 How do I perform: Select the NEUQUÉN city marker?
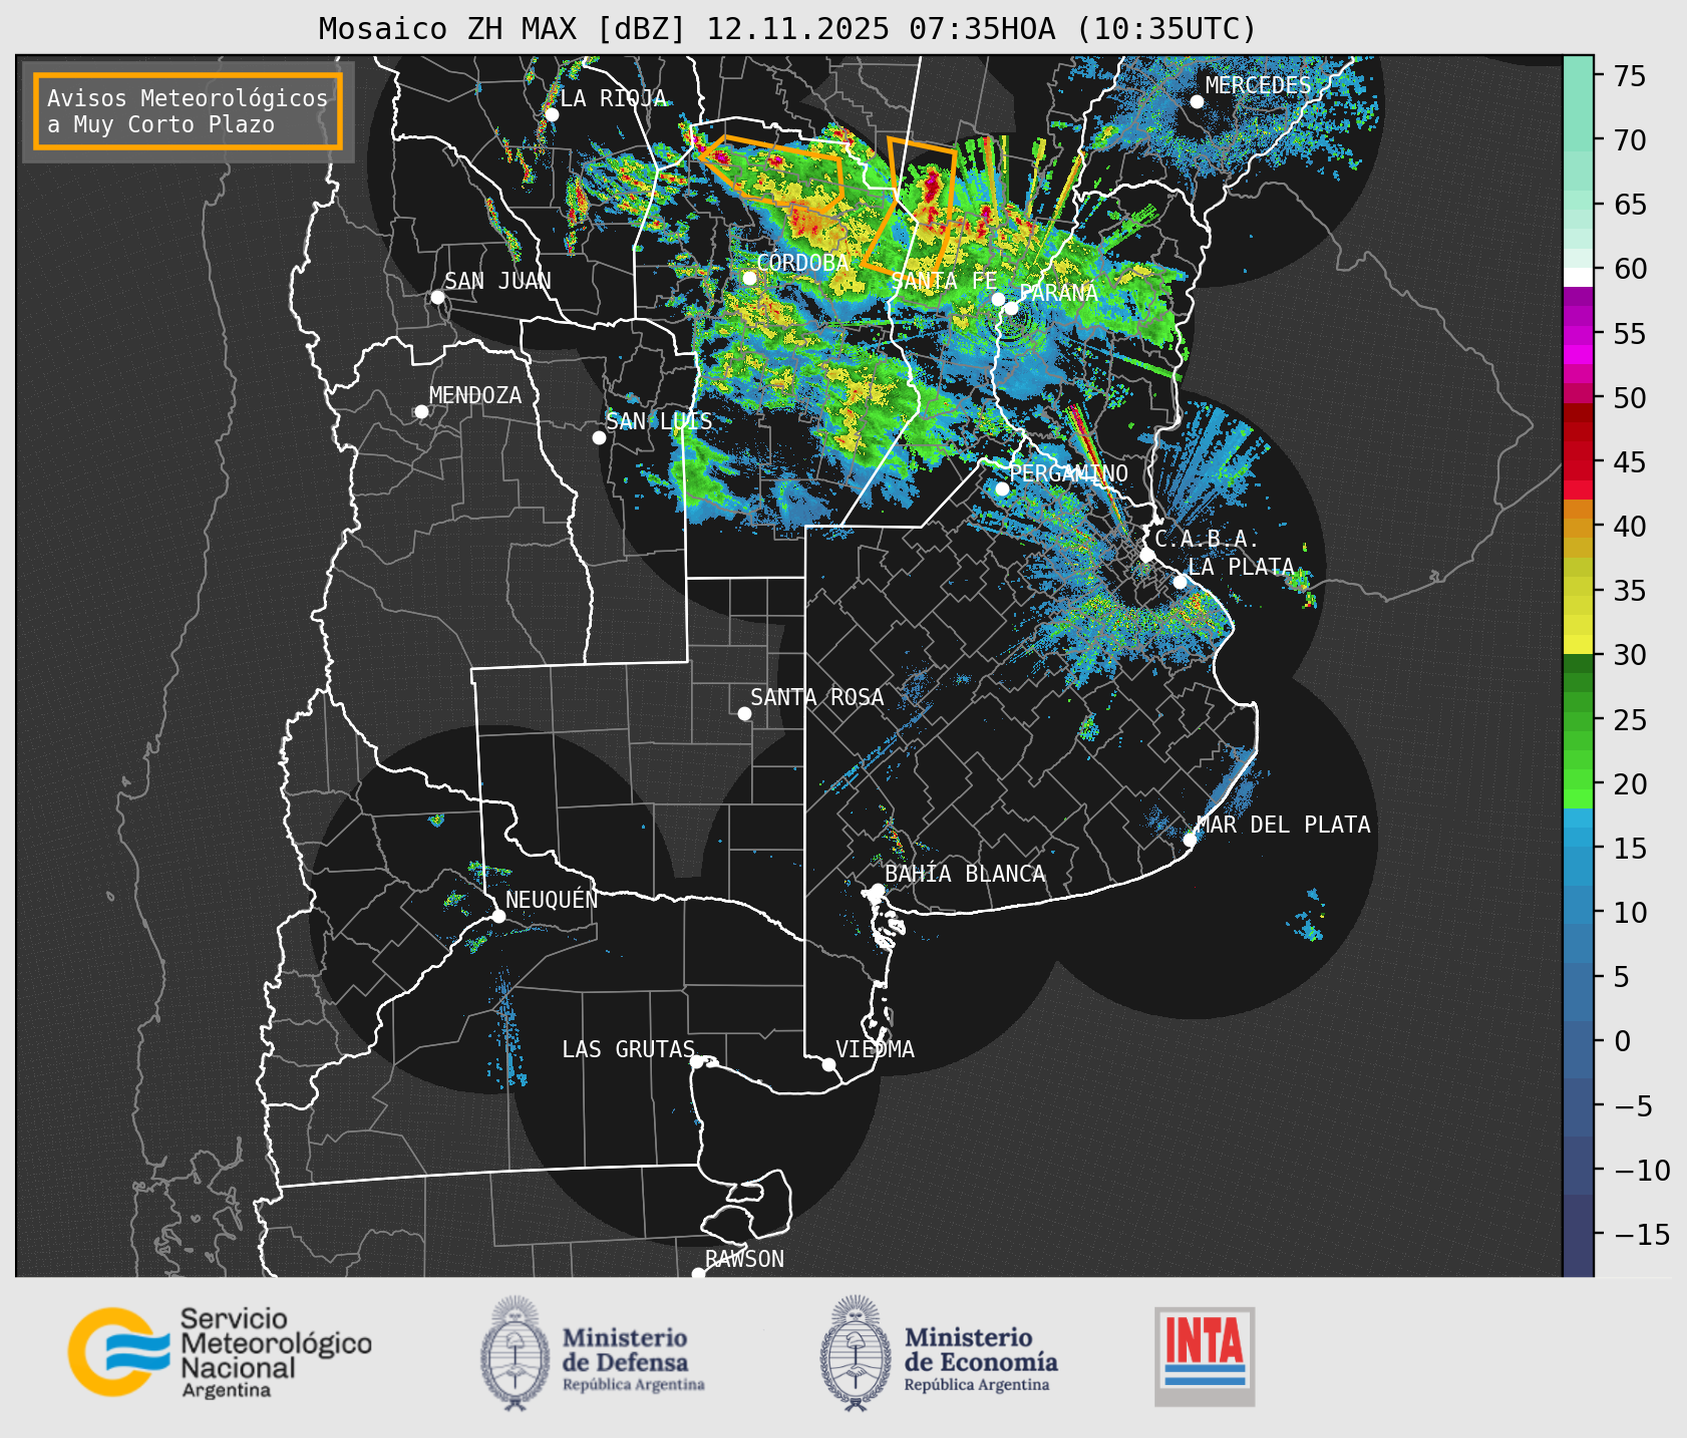tap(498, 916)
